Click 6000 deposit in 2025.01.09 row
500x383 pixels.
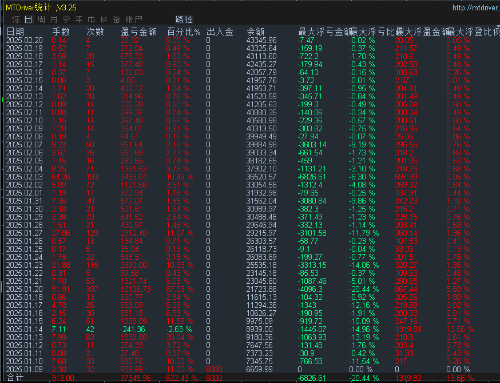214,369
